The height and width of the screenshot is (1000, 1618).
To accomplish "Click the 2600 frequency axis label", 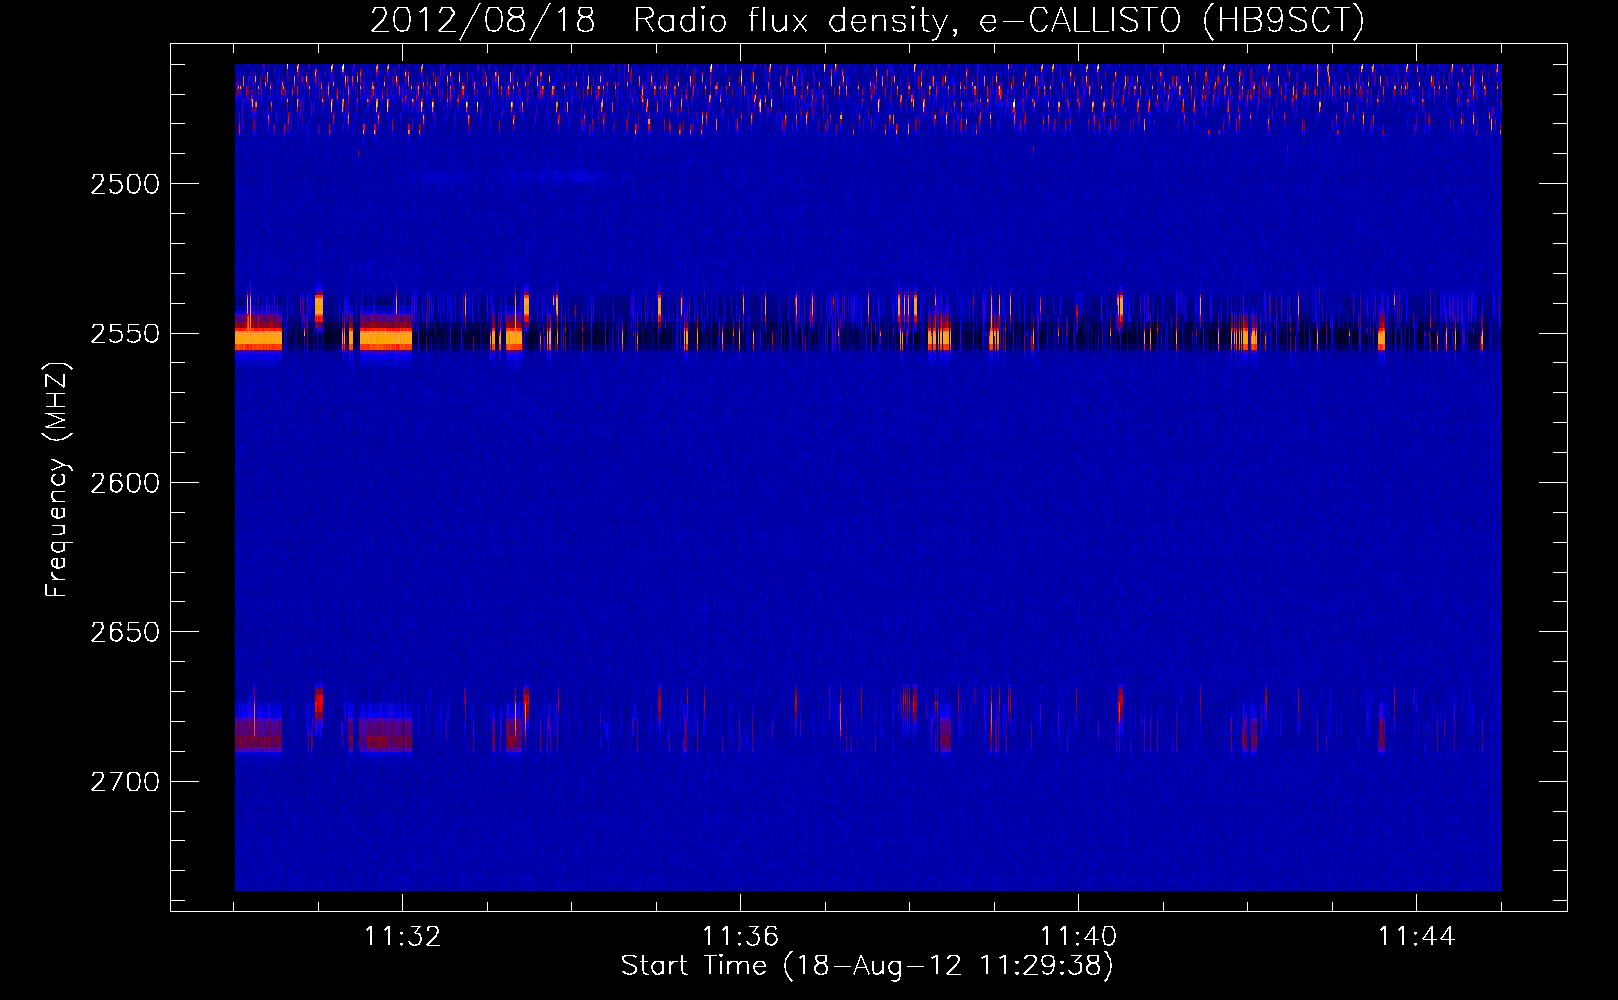I will point(125,483).
